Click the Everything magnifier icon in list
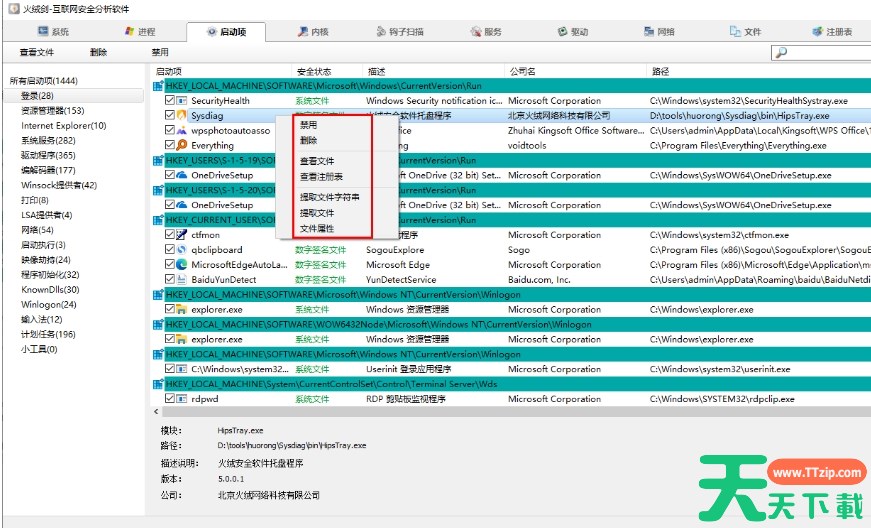The height and width of the screenshot is (528, 871). pos(182,146)
